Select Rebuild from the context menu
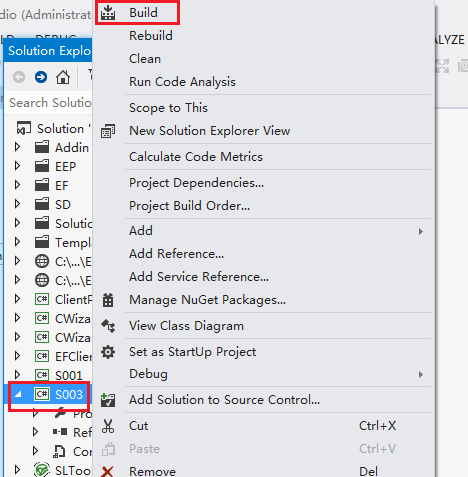468x477 pixels. pos(151,36)
